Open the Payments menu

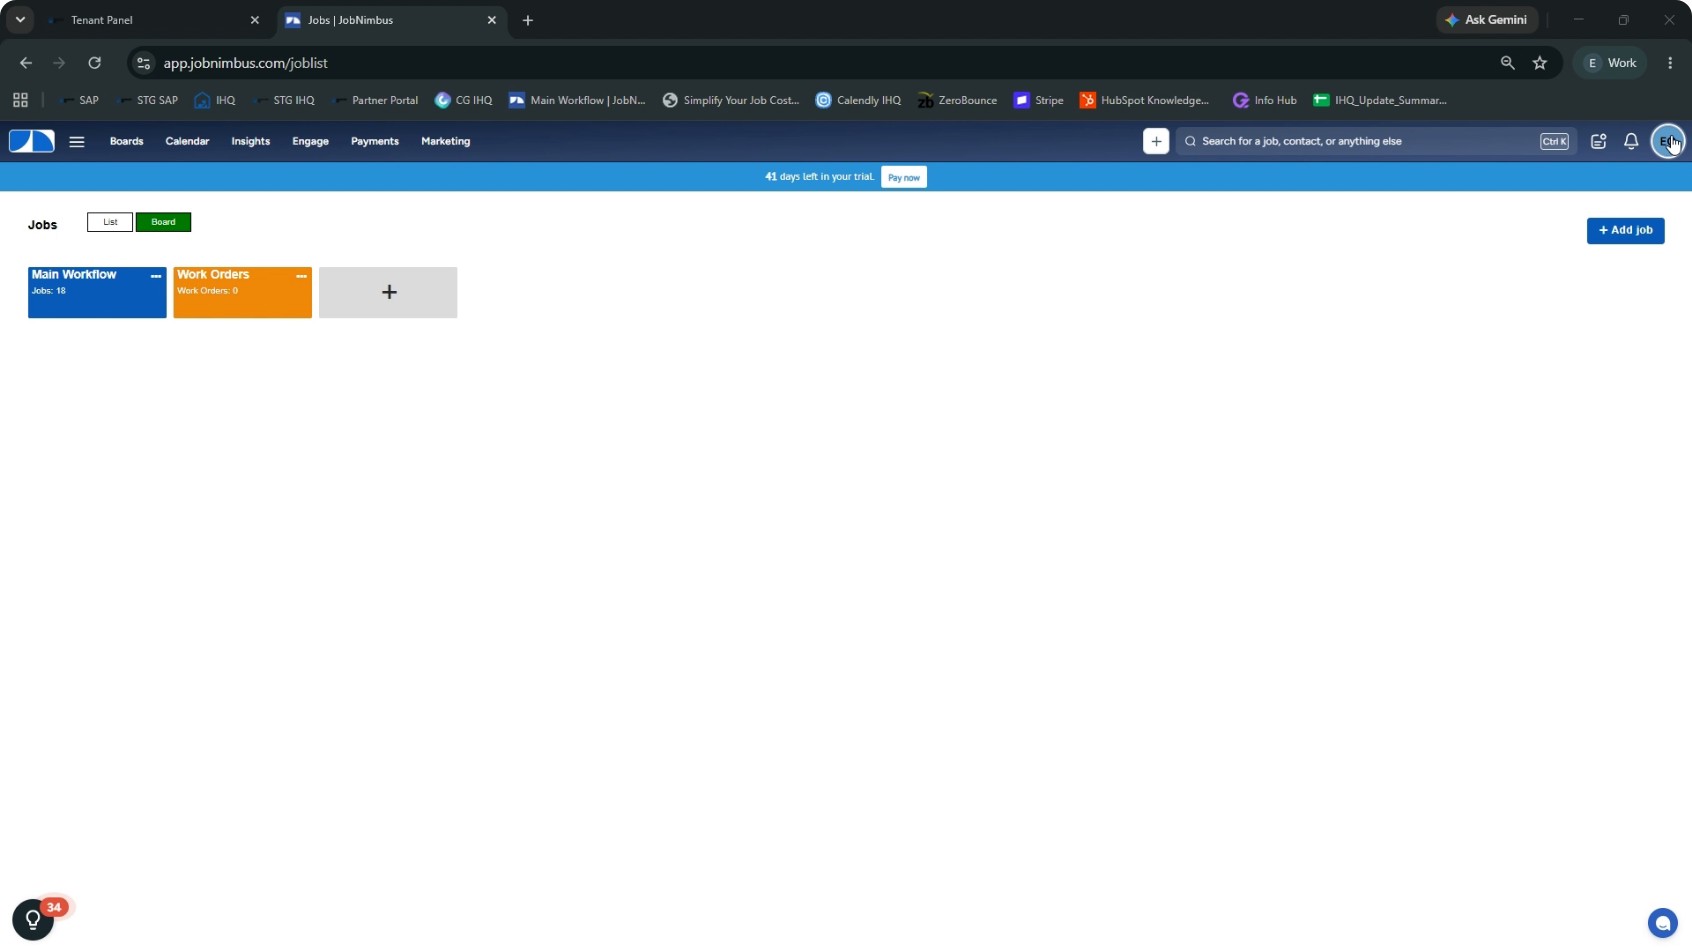pyautogui.click(x=374, y=141)
